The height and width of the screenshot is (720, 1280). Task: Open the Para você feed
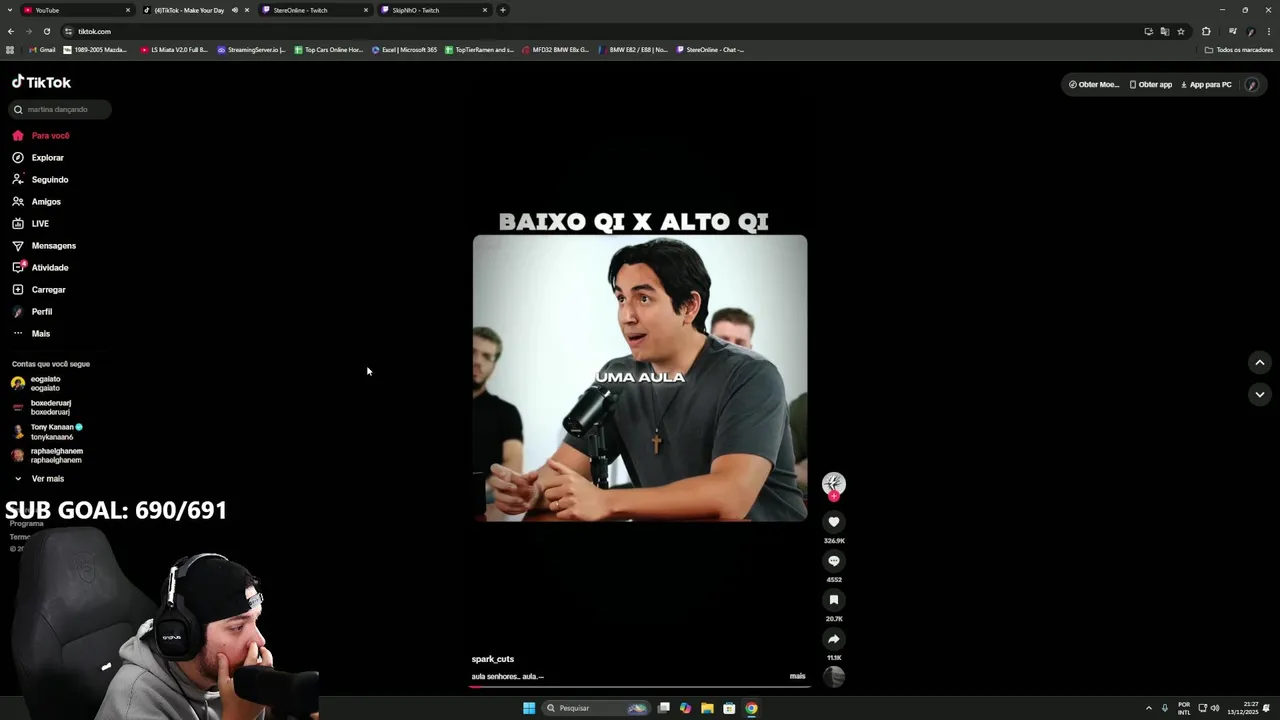(x=41, y=135)
